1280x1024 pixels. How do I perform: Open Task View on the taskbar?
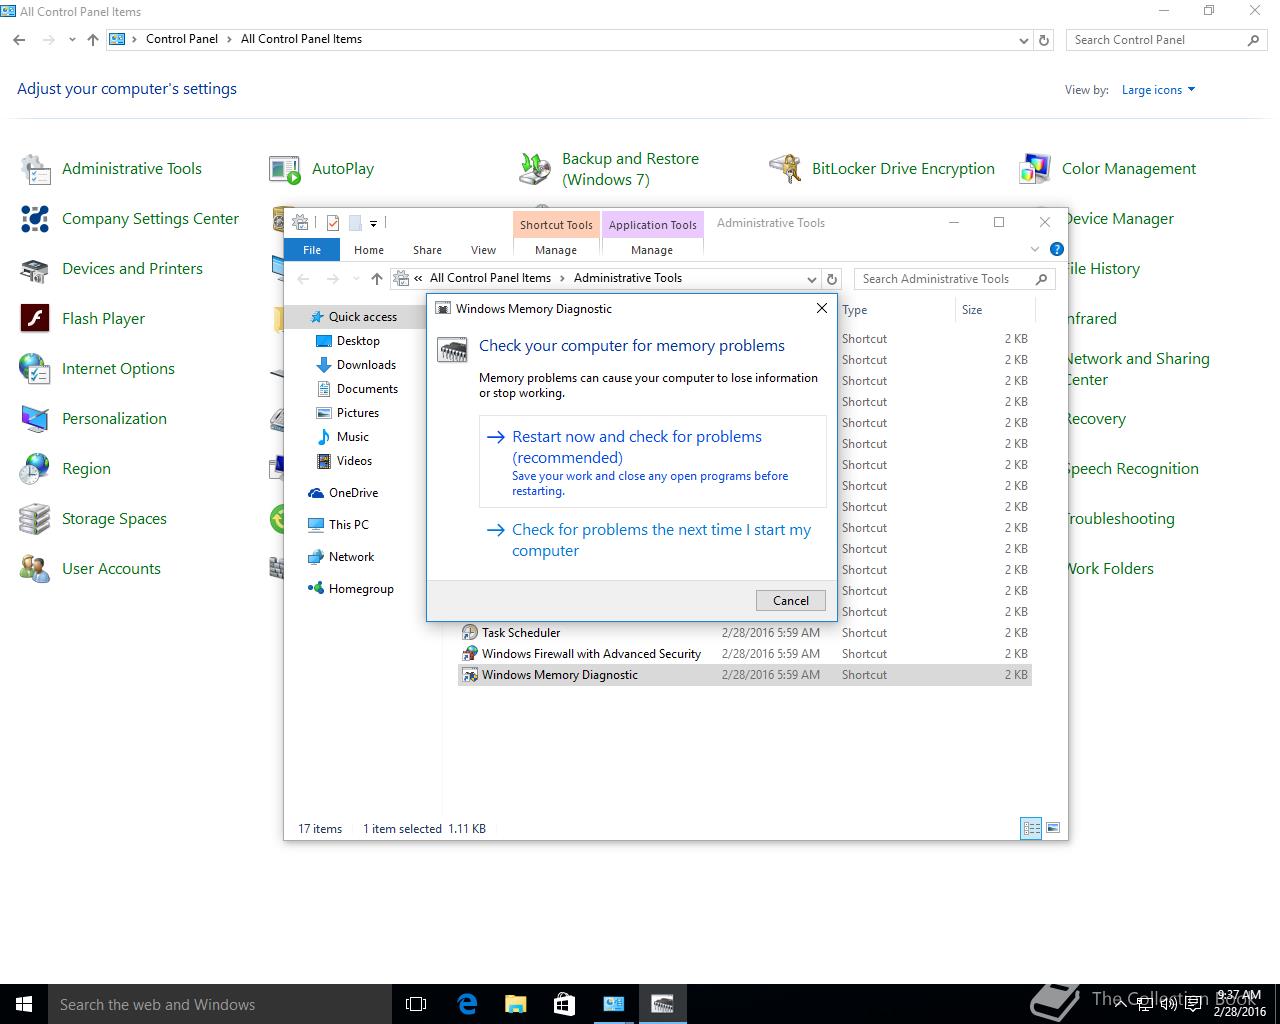pos(416,1004)
